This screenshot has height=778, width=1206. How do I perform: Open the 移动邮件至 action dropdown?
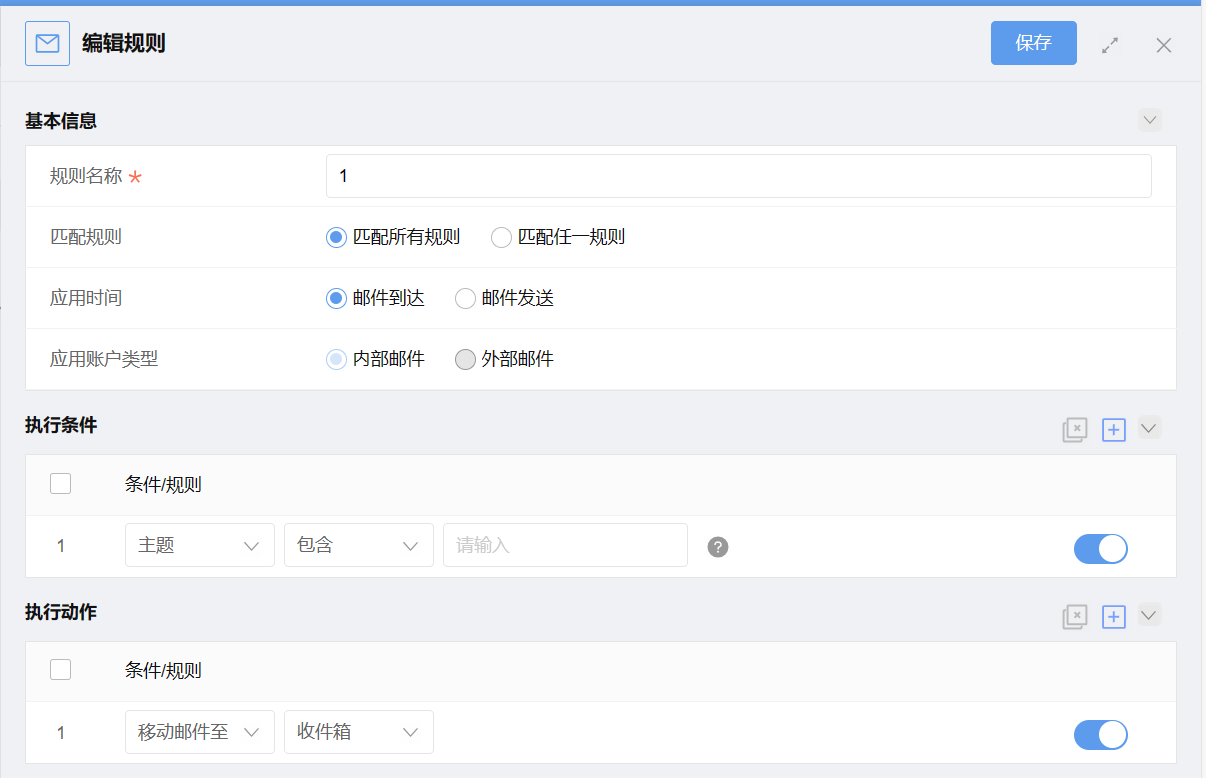[x=199, y=732]
